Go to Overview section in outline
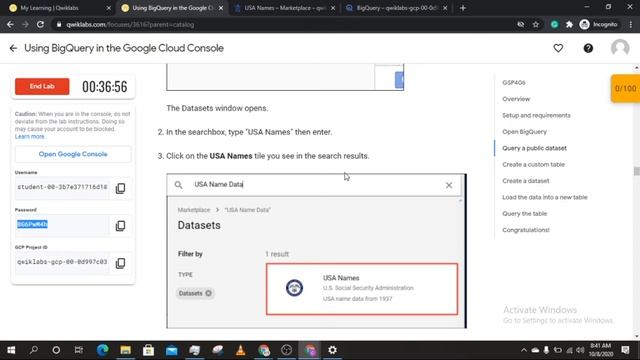The image size is (640, 360). pyautogui.click(x=516, y=99)
